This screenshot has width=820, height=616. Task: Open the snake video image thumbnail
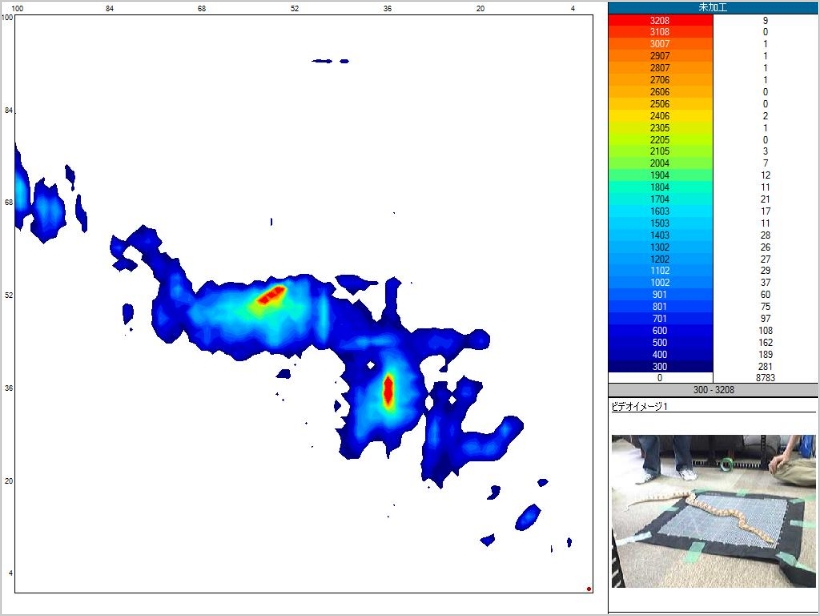point(713,511)
